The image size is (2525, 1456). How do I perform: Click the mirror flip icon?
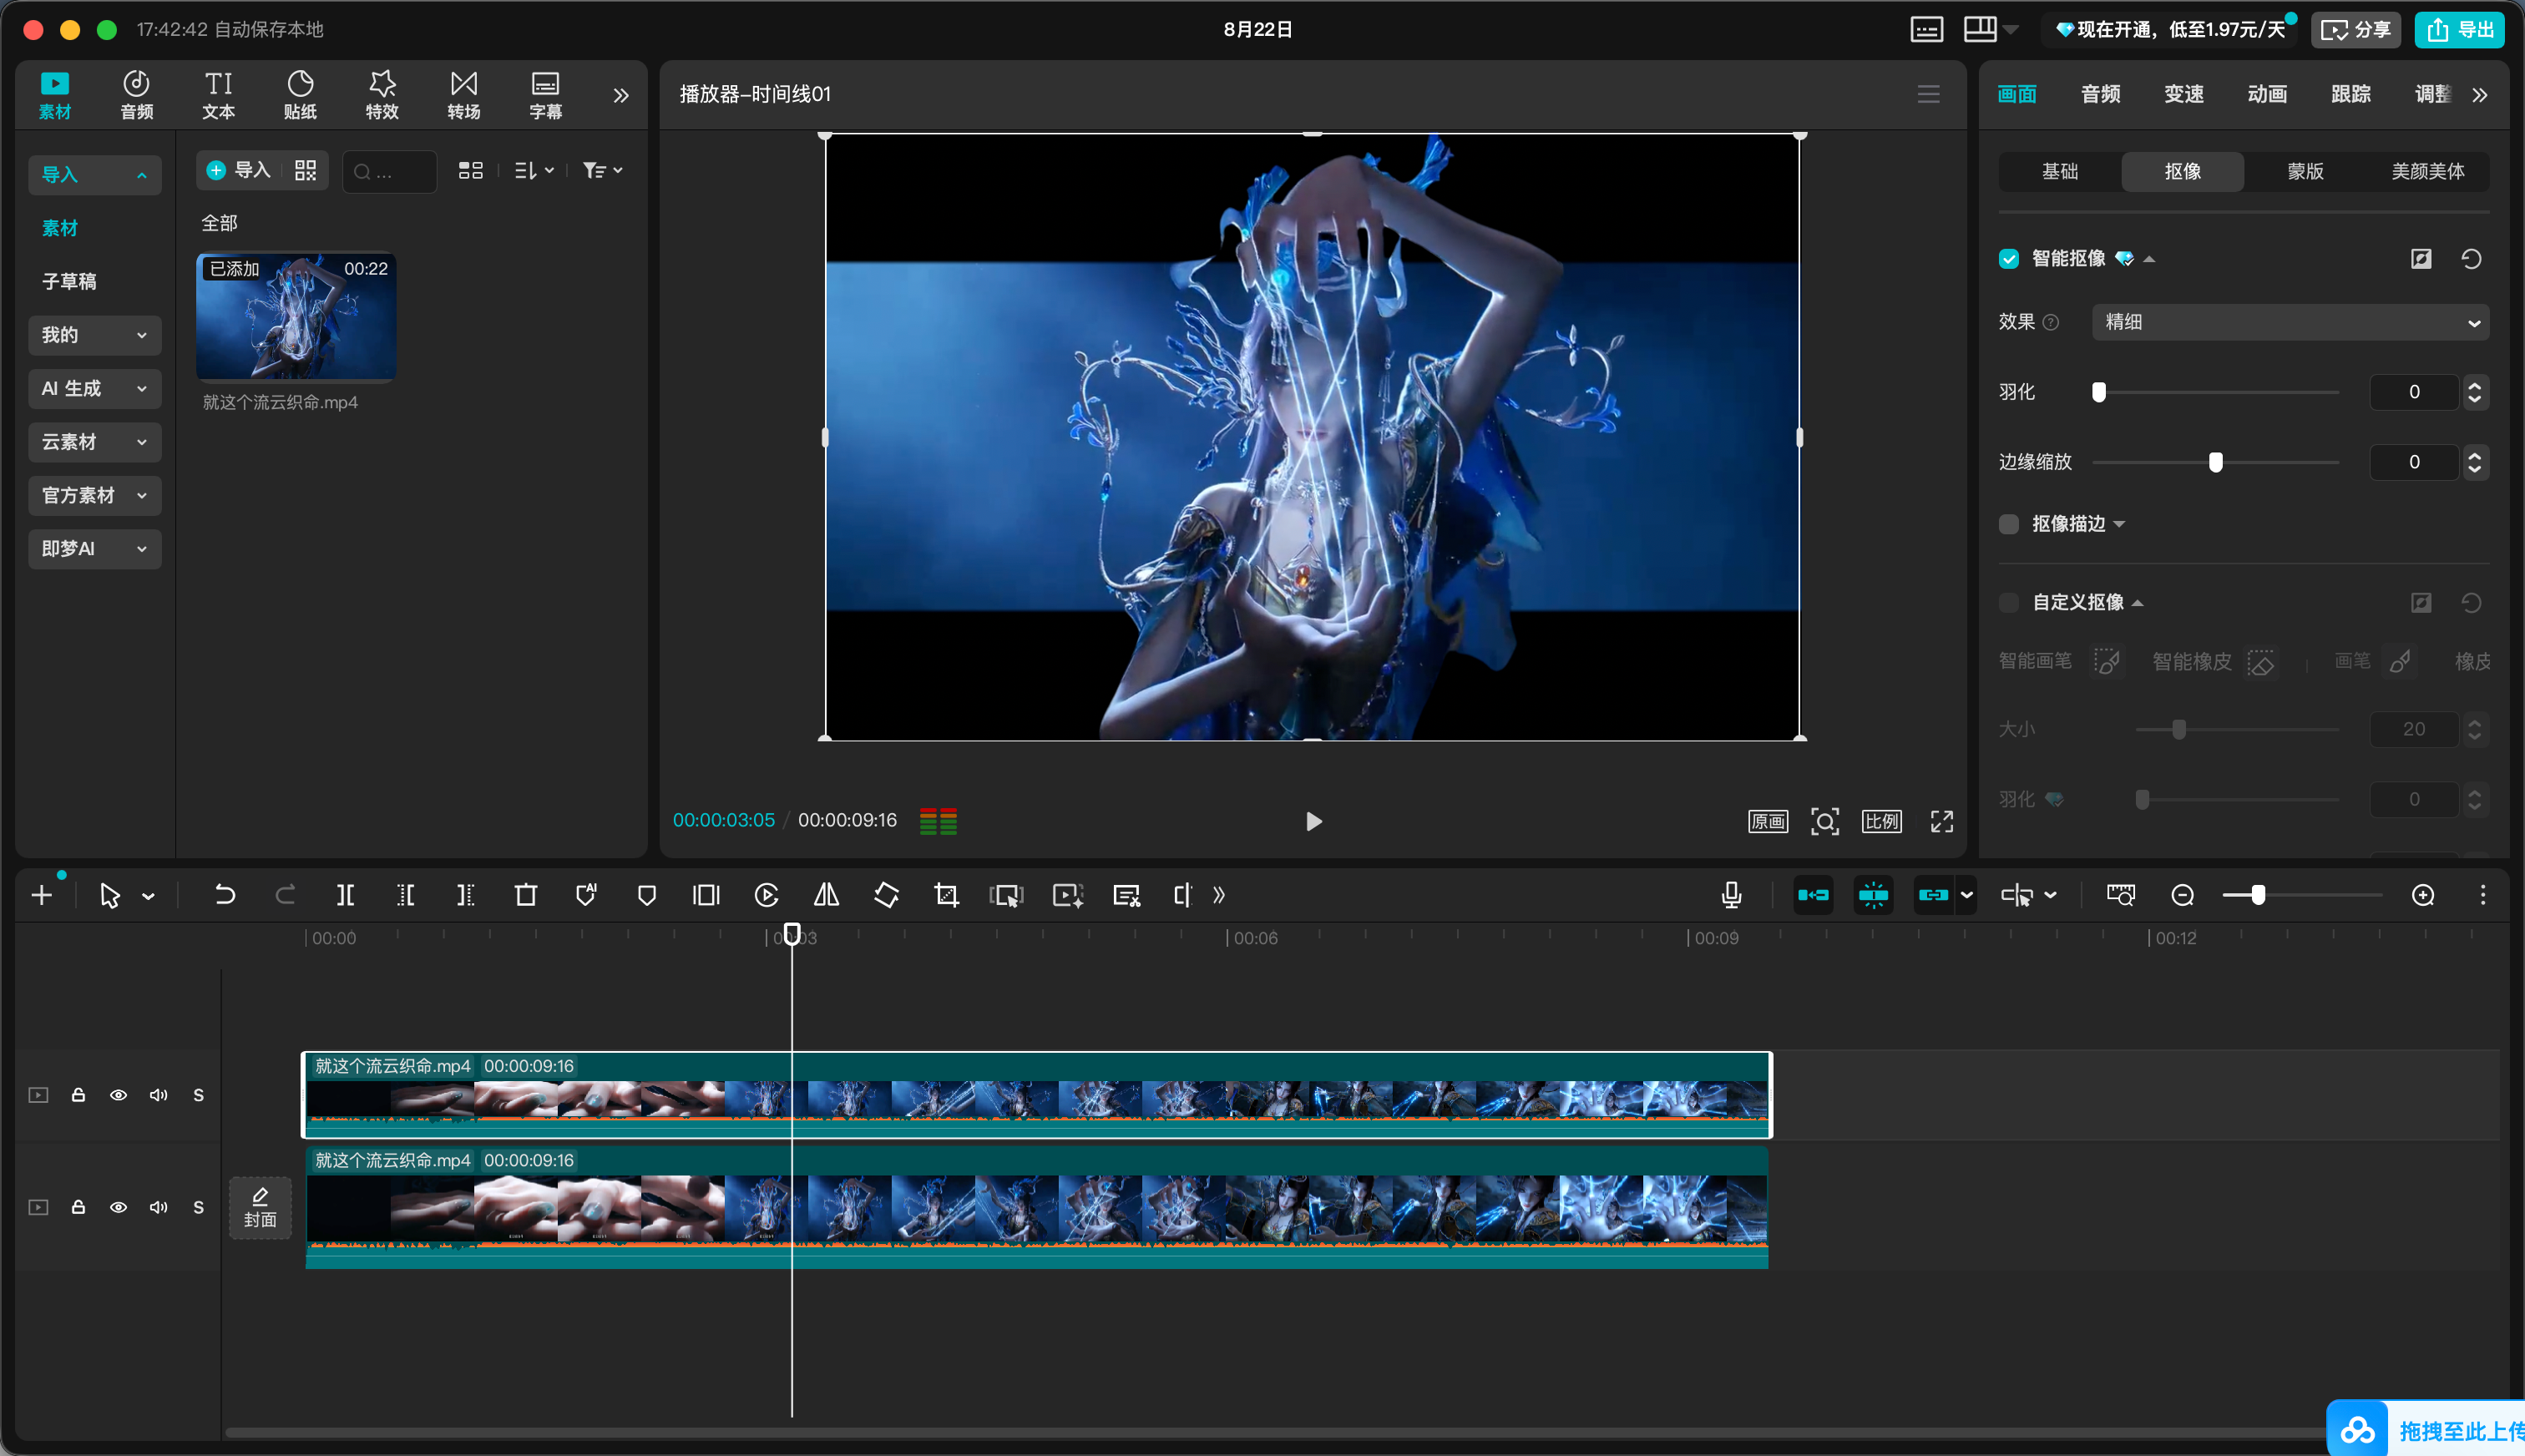[826, 895]
